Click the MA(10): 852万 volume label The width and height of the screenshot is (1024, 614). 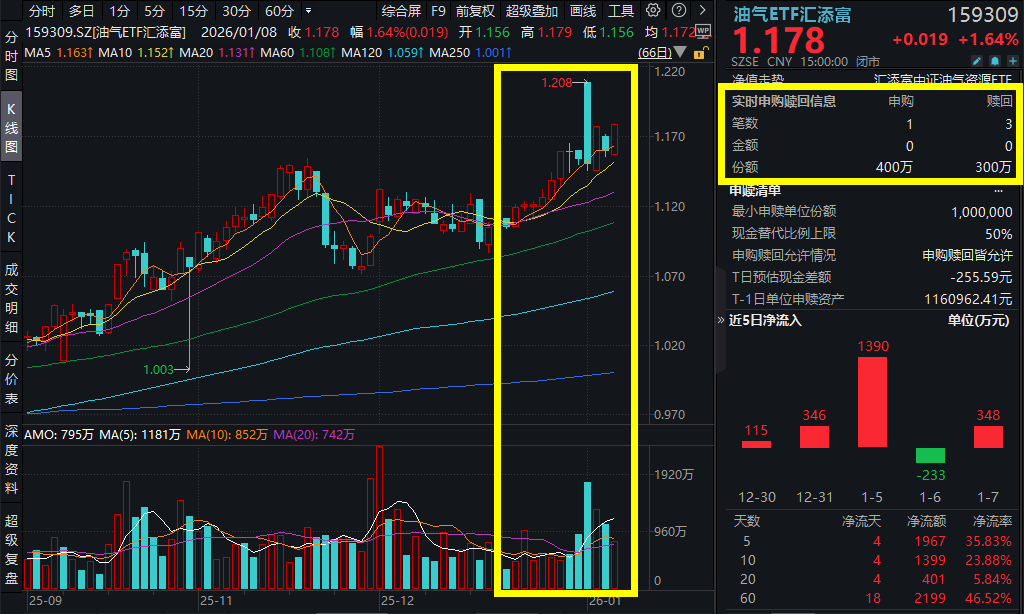pyautogui.click(x=227, y=434)
